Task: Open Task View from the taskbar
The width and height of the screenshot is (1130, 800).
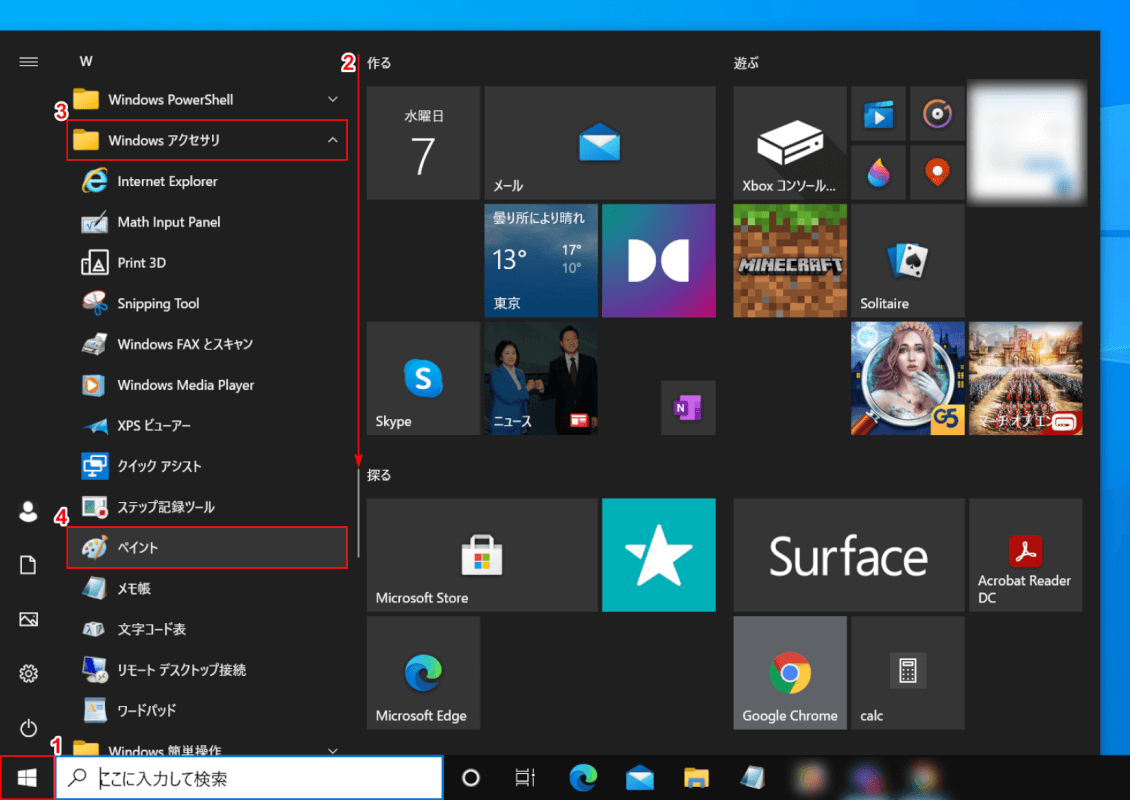Action: 524,777
